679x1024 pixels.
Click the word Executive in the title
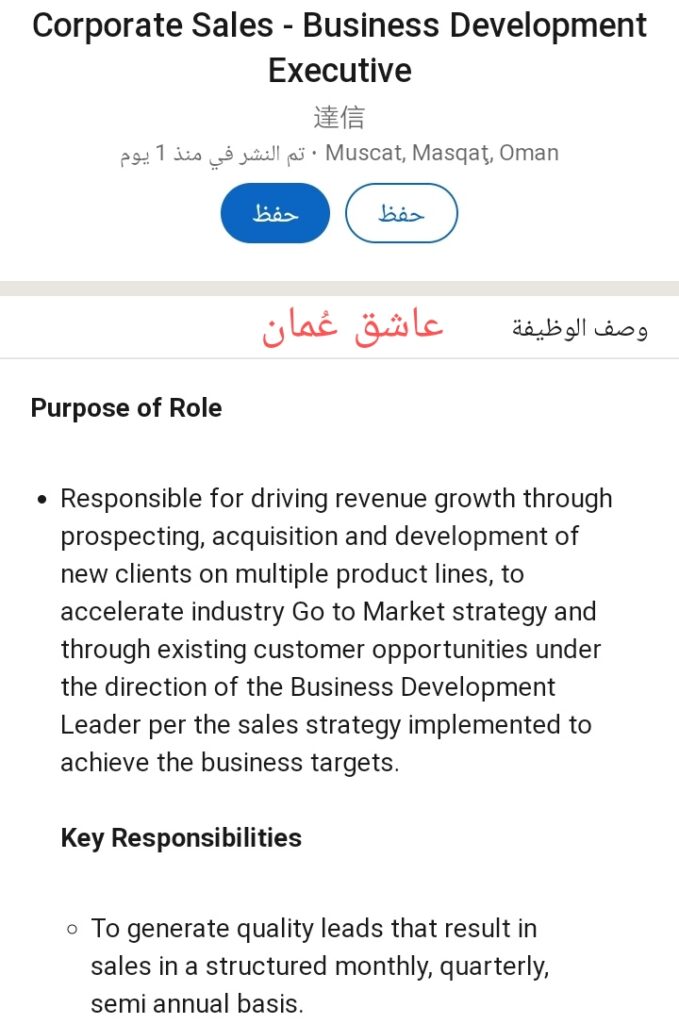(x=339, y=71)
